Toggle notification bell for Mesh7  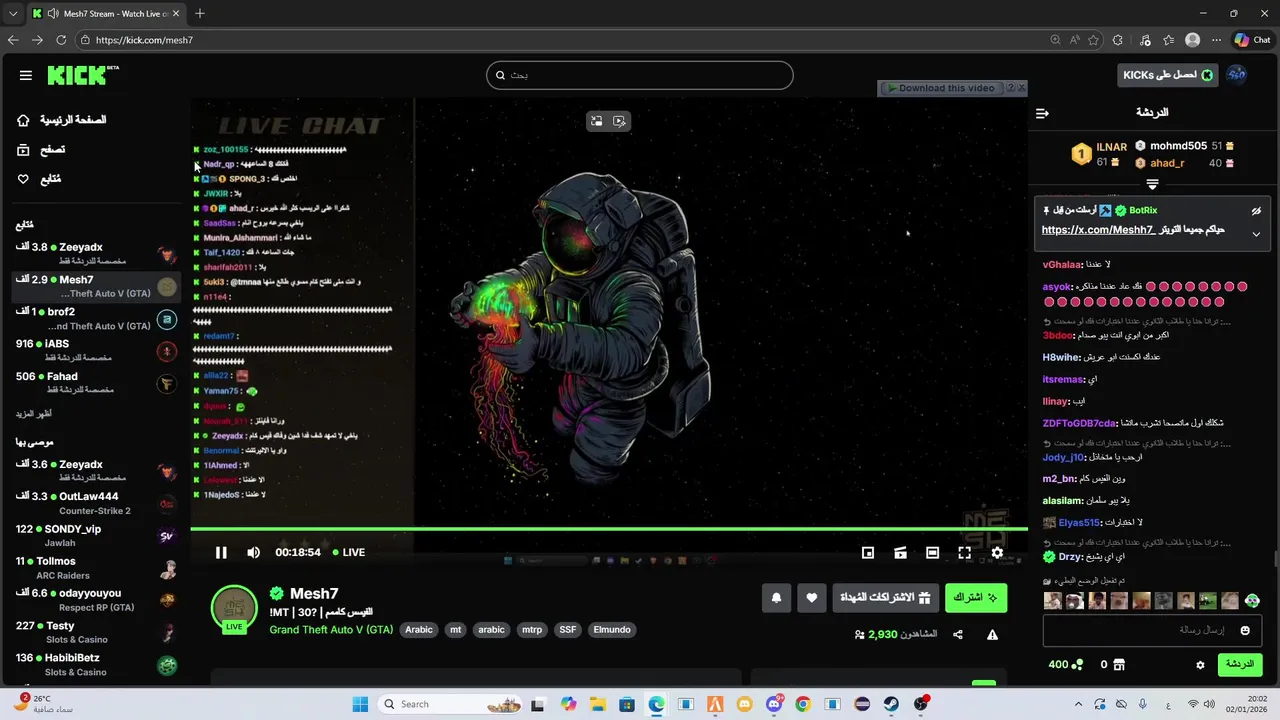pyautogui.click(x=776, y=598)
